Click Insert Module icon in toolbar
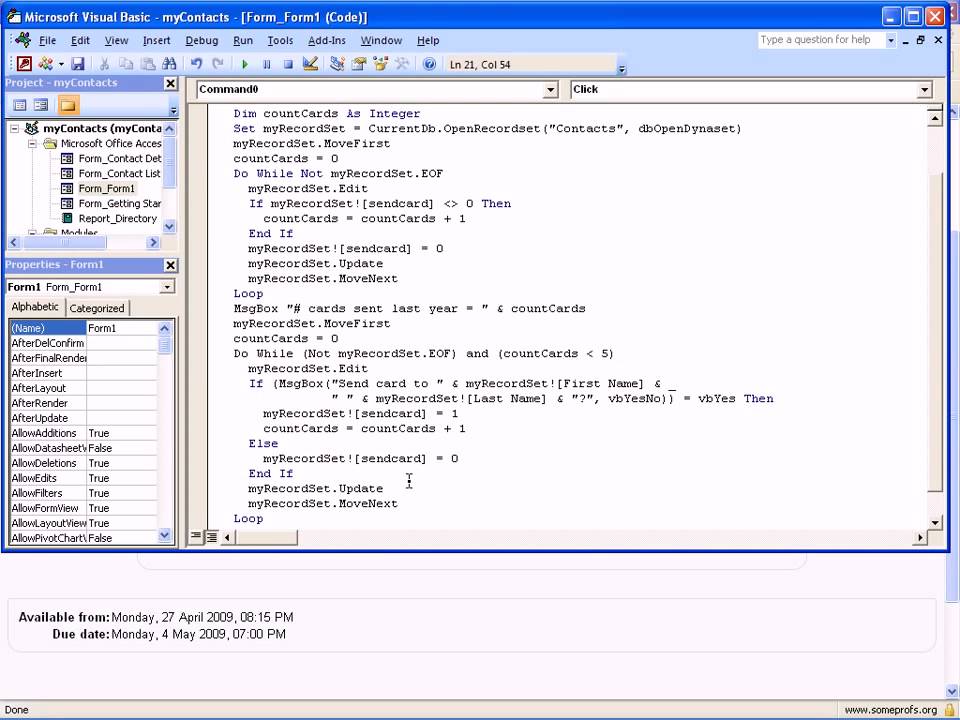This screenshot has width=960, height=720. click(45, 64)
